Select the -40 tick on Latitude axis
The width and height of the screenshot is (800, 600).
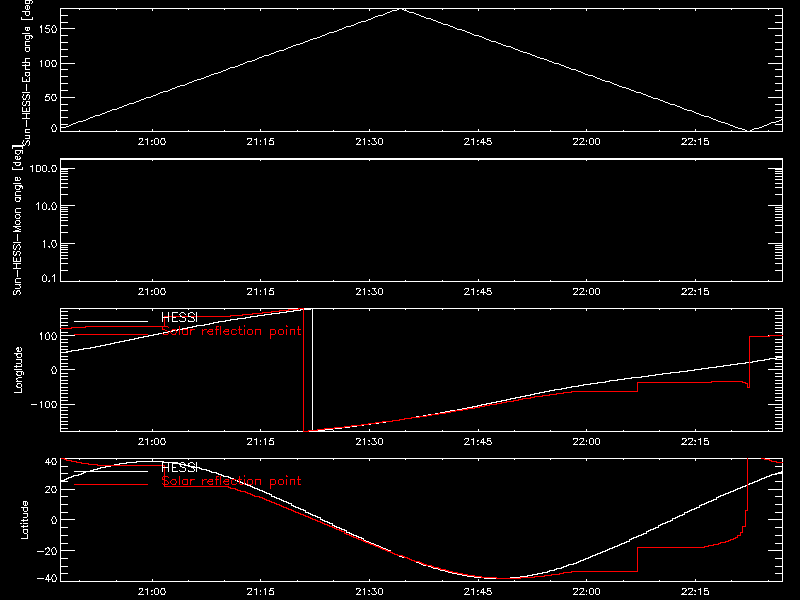(x=46, y=578)
